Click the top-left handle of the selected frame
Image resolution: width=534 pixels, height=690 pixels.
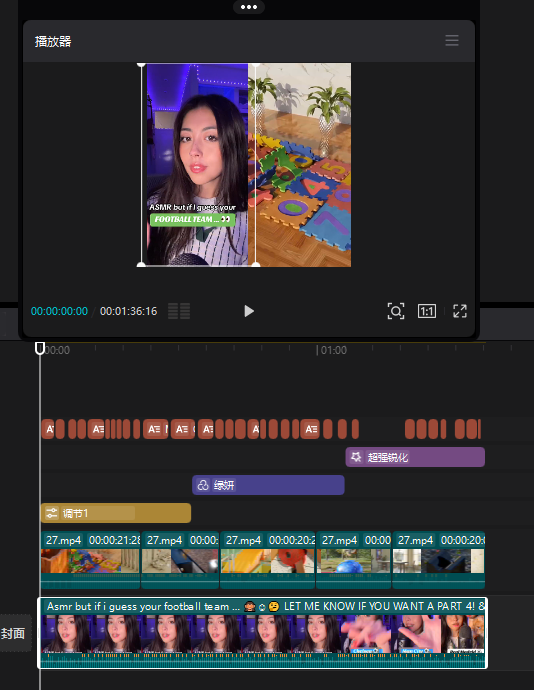click(141, 65)
